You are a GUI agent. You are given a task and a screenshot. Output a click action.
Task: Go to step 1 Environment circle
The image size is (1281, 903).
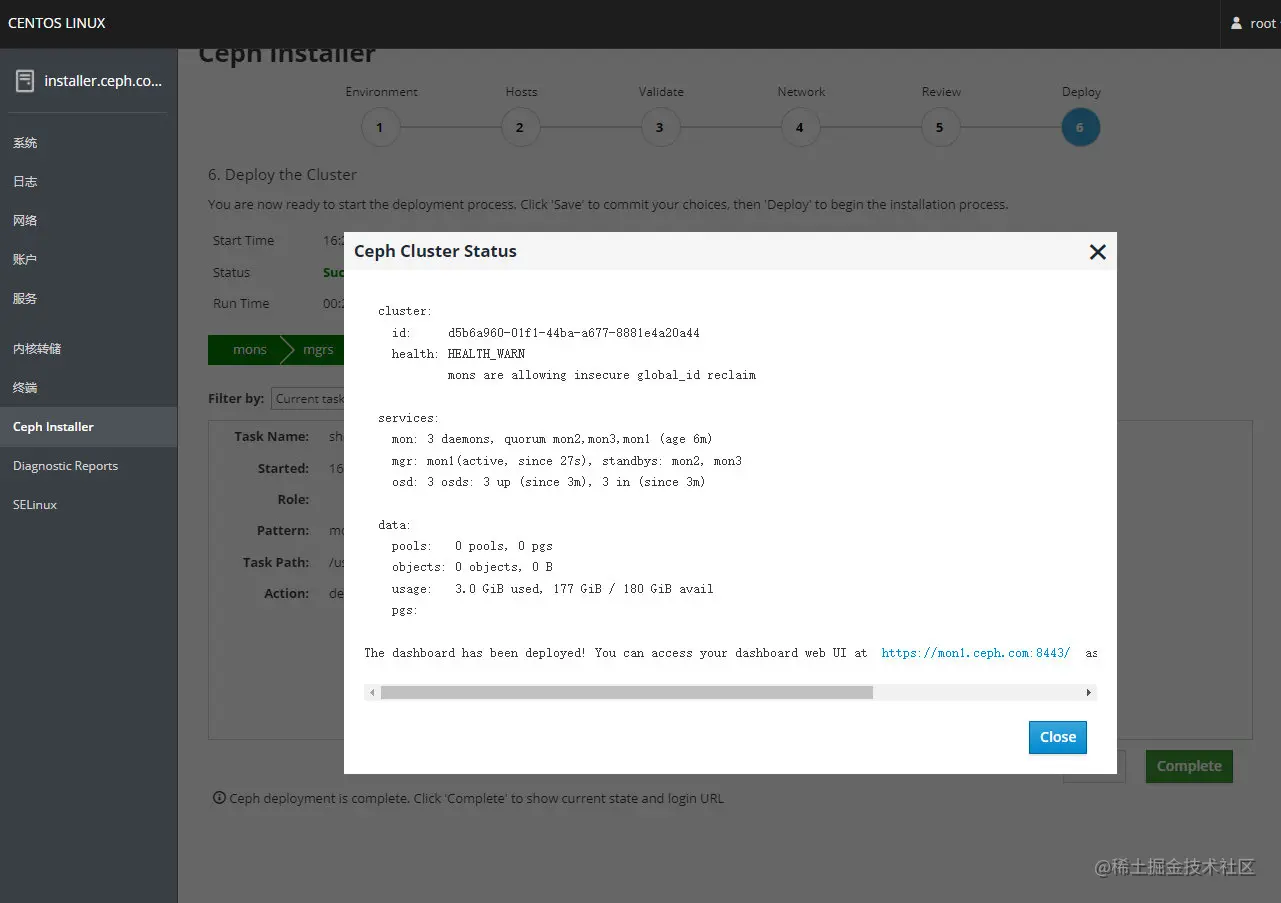point(380,128)
